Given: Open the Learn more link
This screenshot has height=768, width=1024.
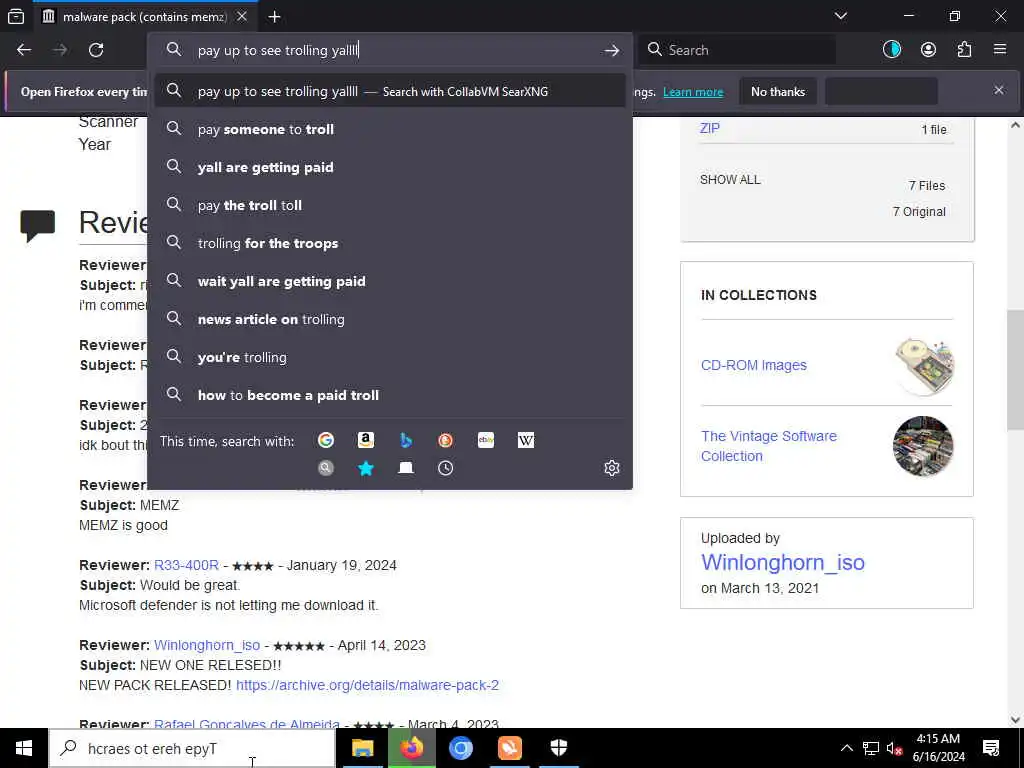Looking at the screenshot, I should coord(693,92).
